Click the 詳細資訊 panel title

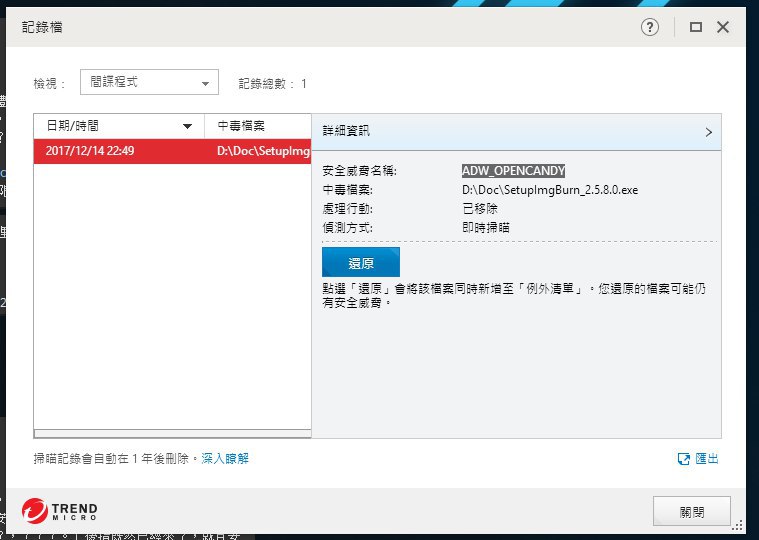[x=346, y=131]
